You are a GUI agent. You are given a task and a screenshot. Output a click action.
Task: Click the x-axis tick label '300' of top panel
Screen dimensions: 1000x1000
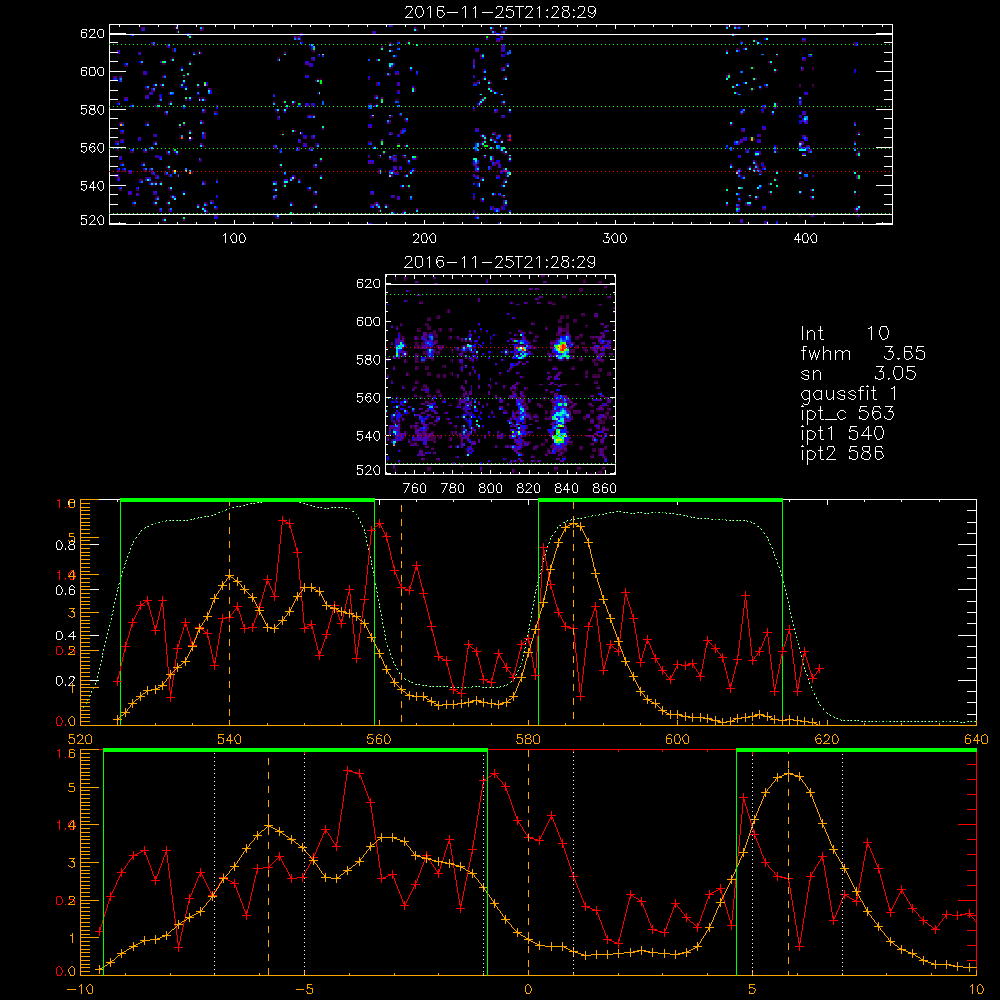pyautogui.click(x=615, y=239)
